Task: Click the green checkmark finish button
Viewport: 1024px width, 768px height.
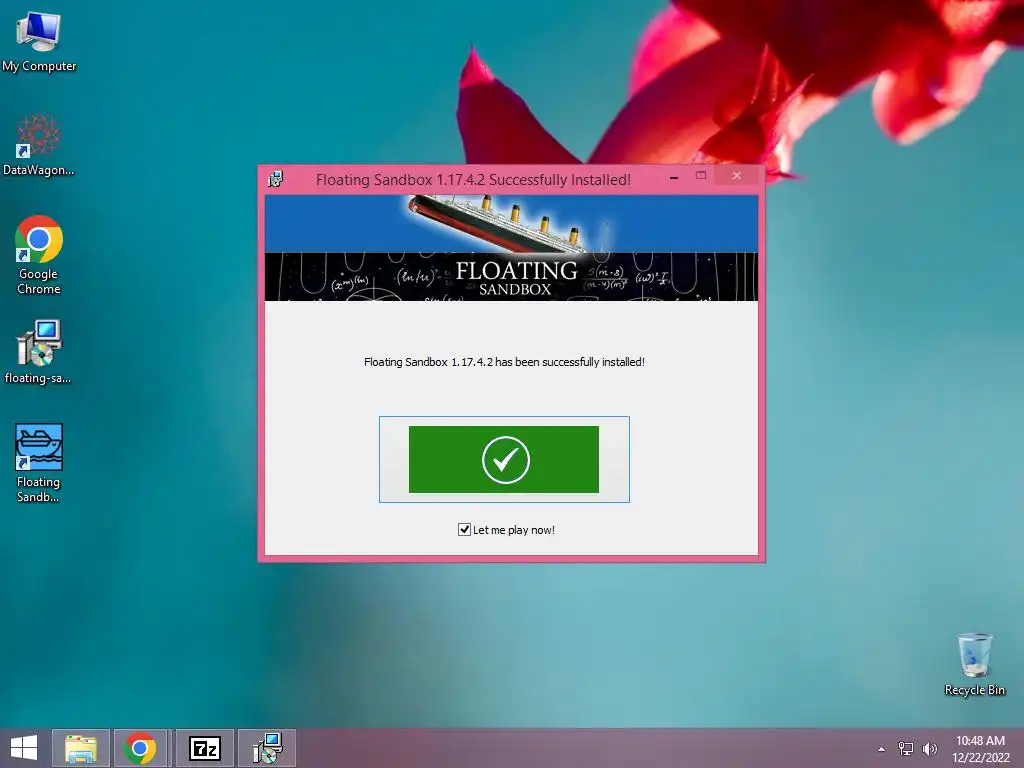Action: pyautogui.click(x=504, y=459)
